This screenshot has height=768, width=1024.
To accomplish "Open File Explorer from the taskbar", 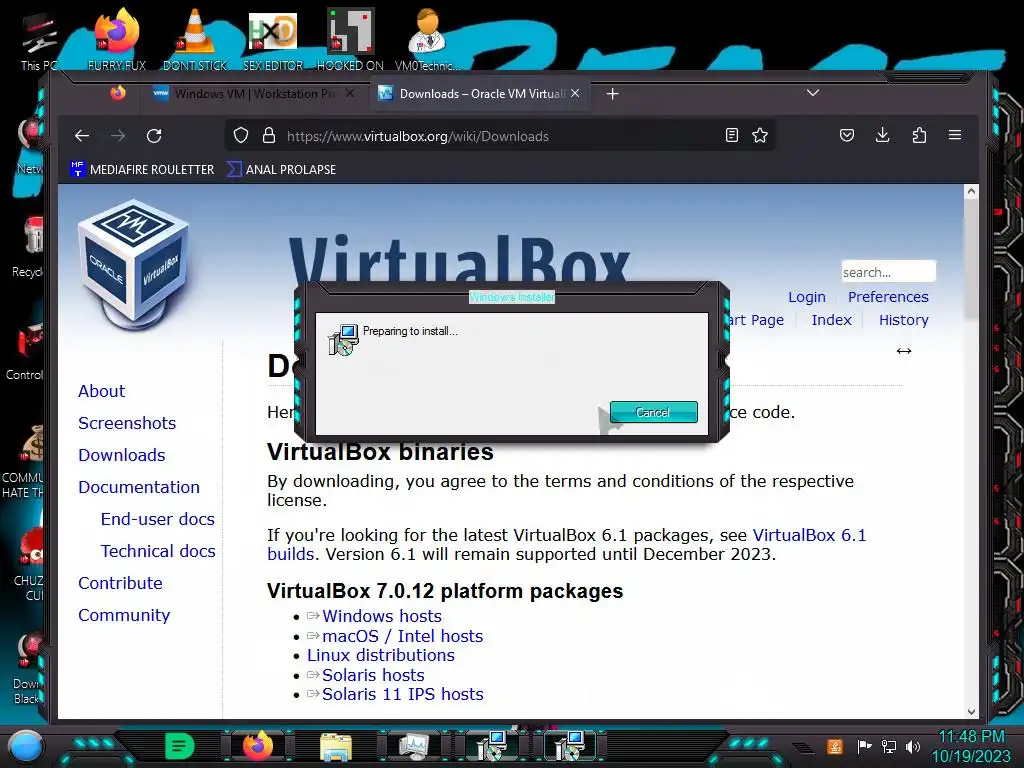I will [336, 746].
